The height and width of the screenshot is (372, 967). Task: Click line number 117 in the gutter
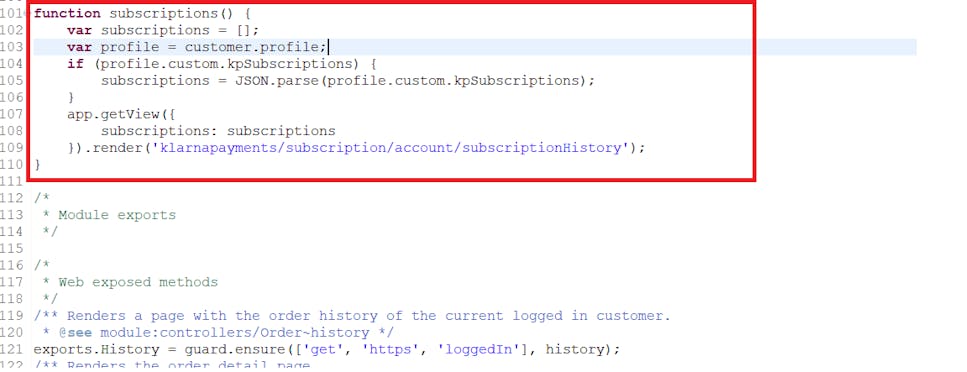(x=12, y=282)
